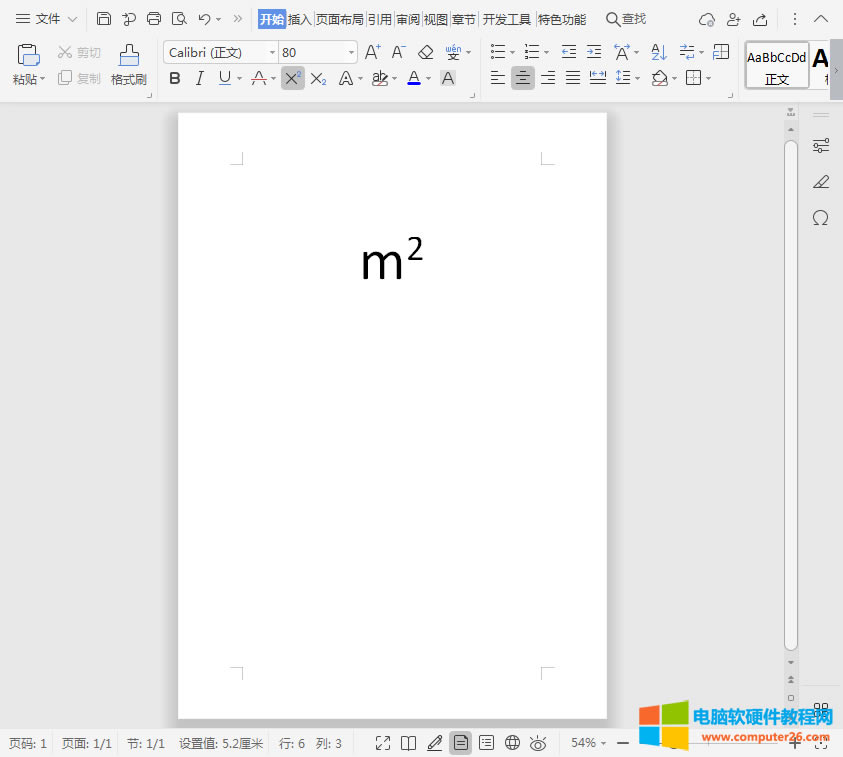
Task: Click the Print icon in quick toolbar
Action: click(154, 19)
